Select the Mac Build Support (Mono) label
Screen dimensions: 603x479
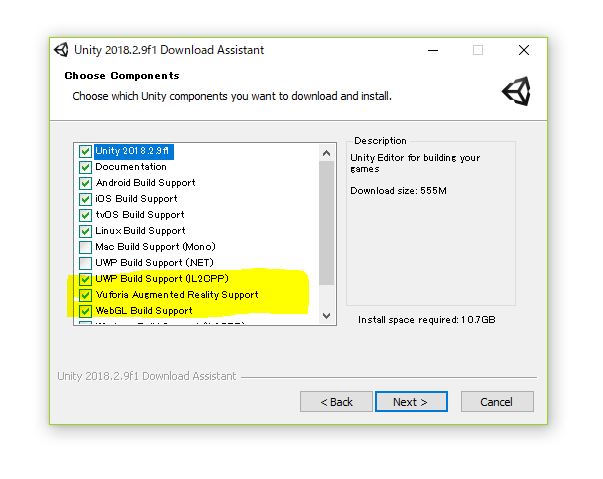(155, 247)
